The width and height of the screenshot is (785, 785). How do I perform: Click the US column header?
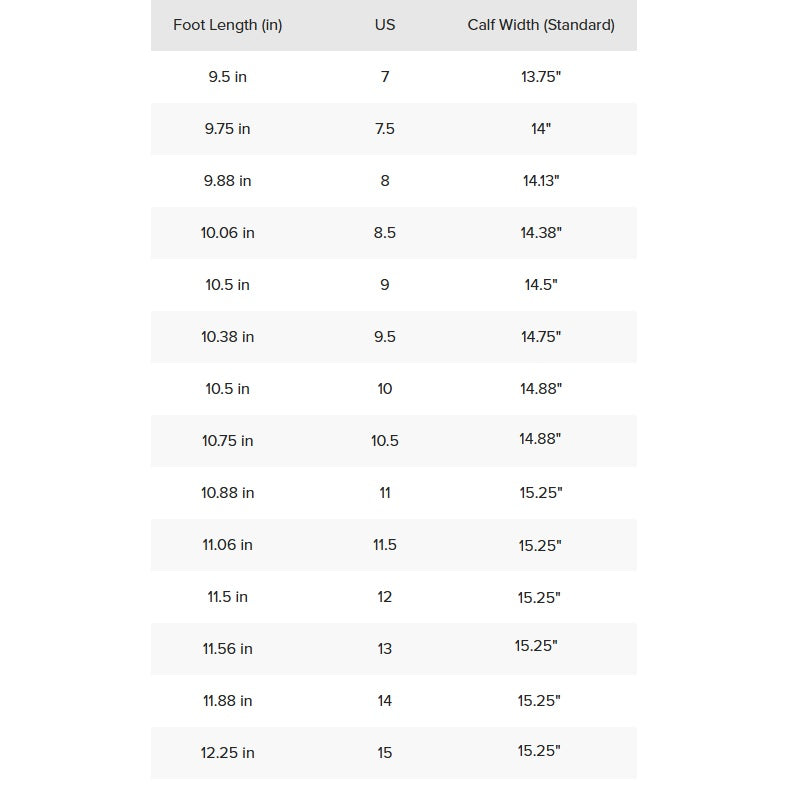[x=384, y=25]
